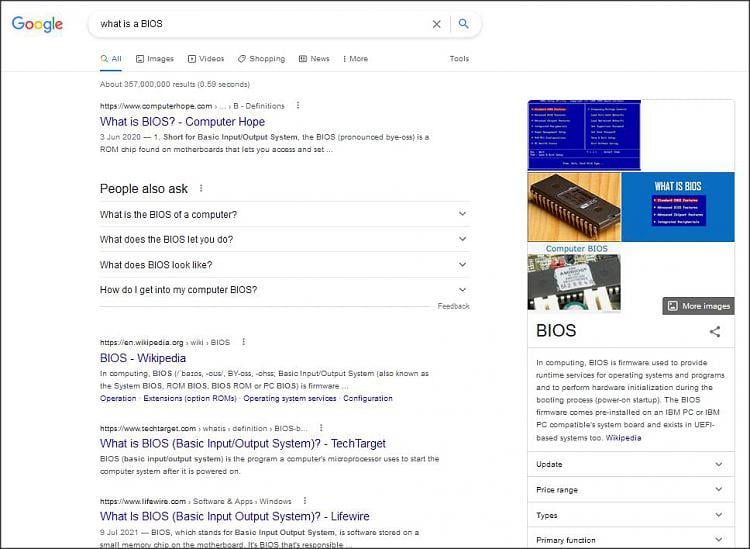Open the blue BIOS setup screen thumbnail

(584, 135)
